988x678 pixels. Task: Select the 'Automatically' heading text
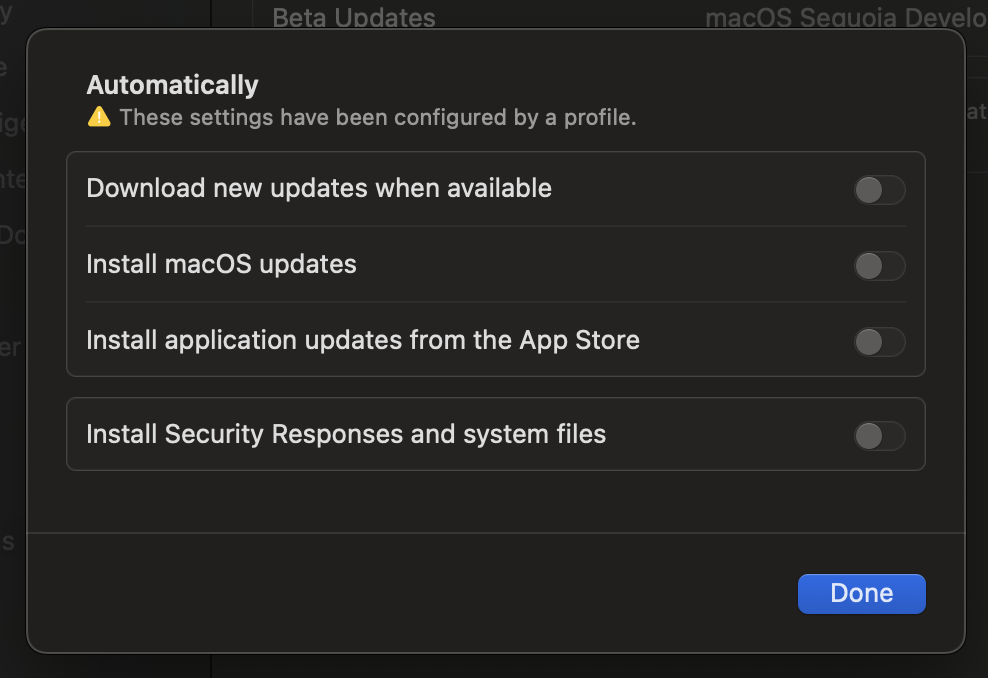pyautogui.click(x=173, y=85)
